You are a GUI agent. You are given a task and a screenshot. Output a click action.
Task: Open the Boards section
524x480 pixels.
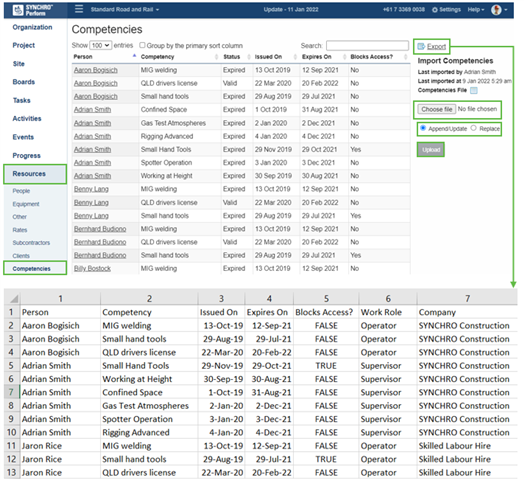pos(23,82)
